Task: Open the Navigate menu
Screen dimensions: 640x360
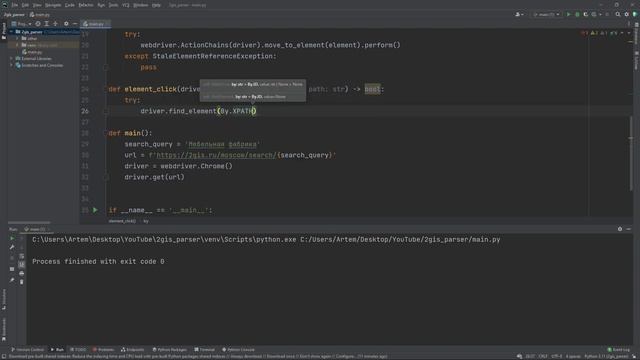Action: coord(53,5)
